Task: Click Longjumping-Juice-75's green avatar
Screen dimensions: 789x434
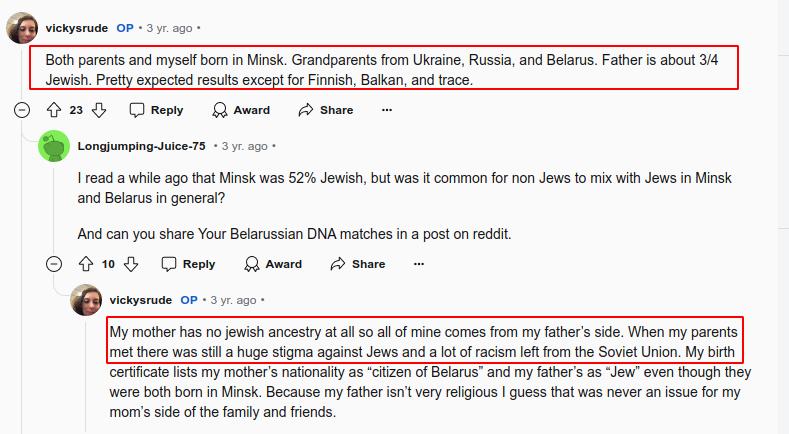Action: coord(54,146)
